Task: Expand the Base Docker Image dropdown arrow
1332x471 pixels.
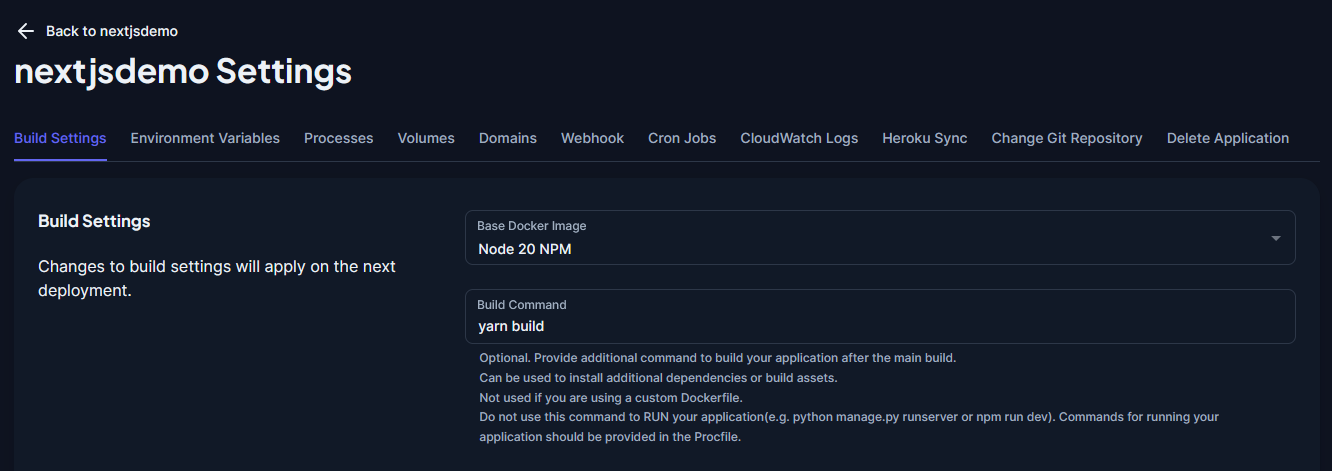Action: coord(1275,238)
